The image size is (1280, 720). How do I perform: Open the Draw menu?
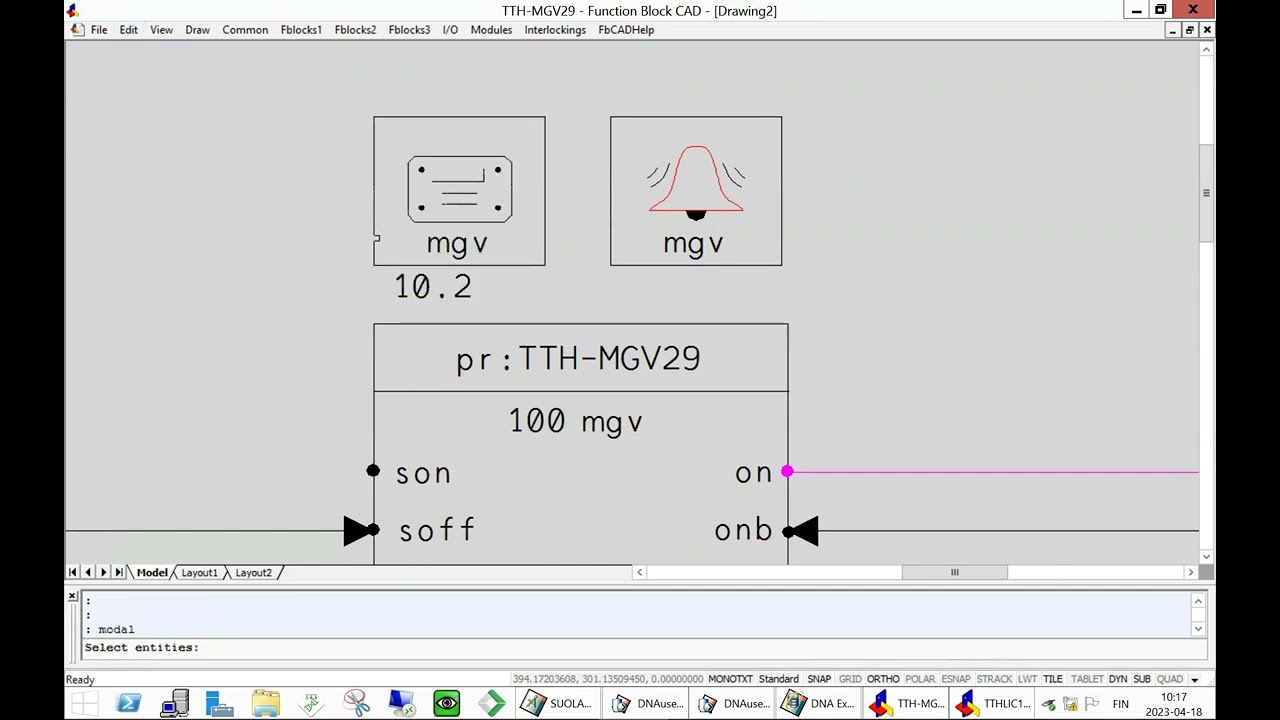(x=197, y=30)
